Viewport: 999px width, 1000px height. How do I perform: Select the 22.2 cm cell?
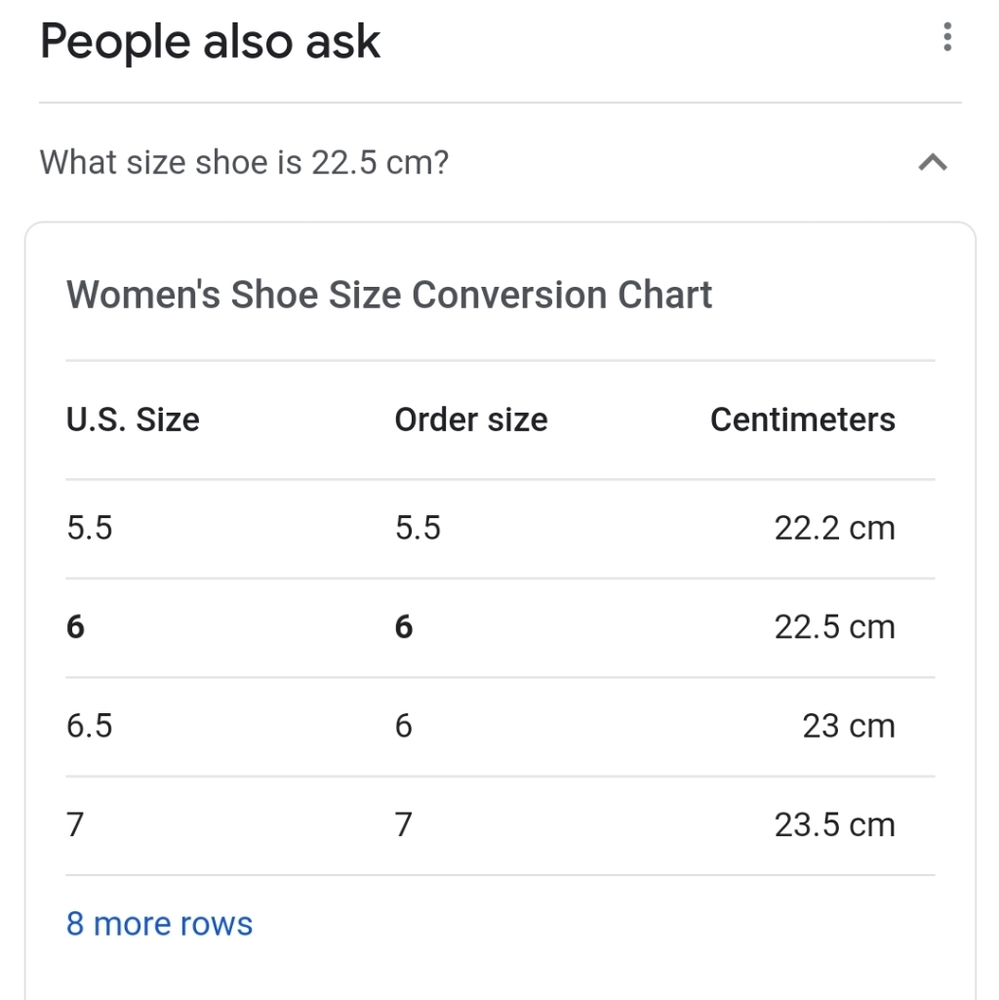tap(835, 528)
